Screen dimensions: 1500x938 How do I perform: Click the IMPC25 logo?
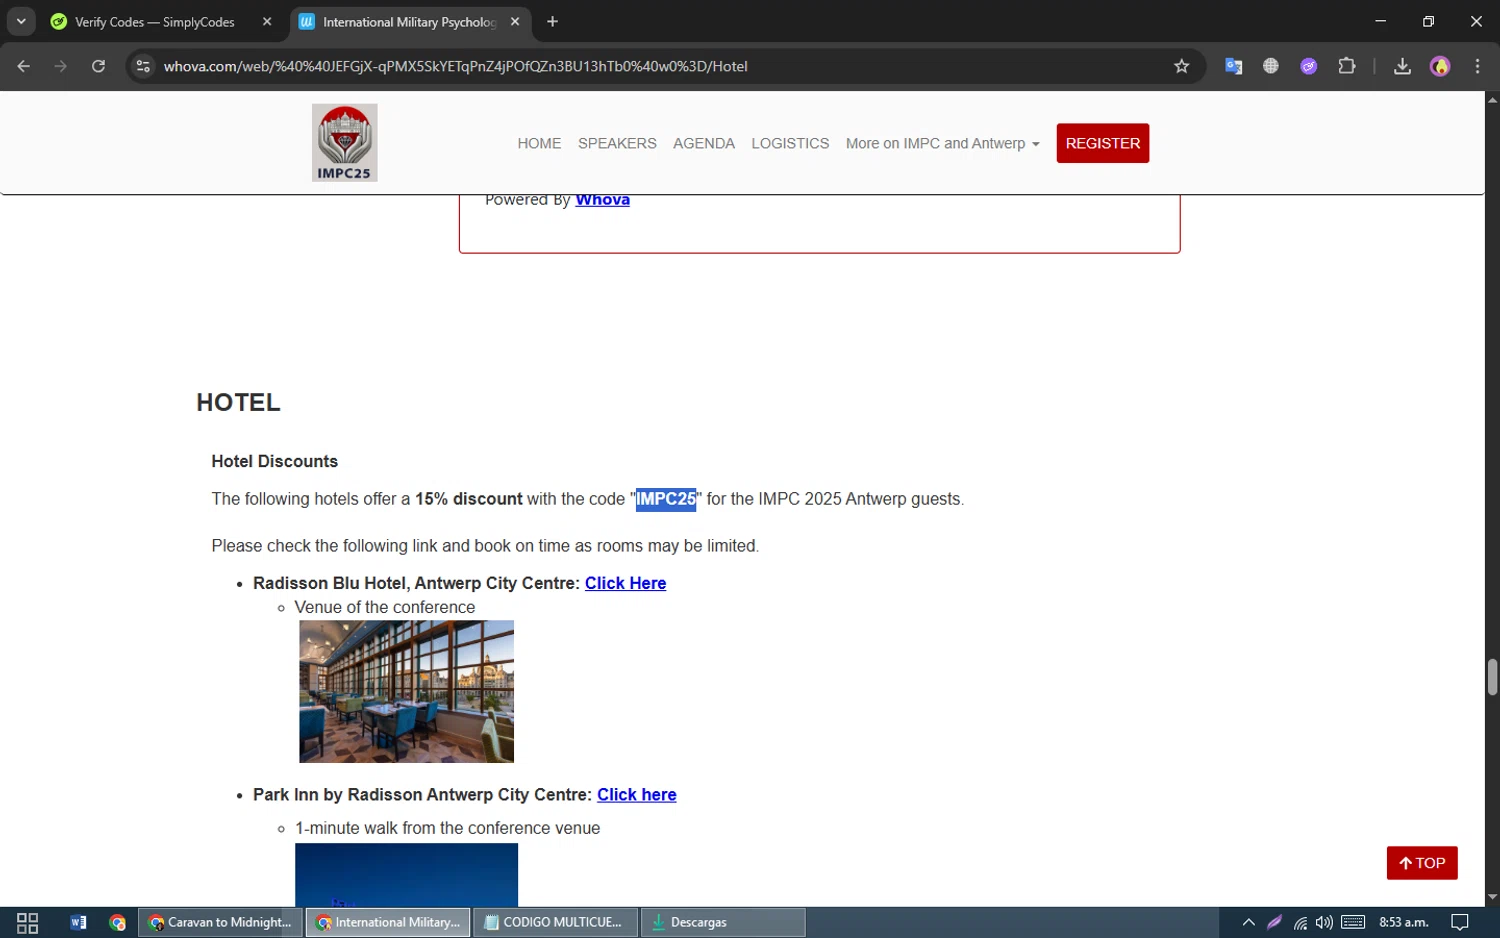coord(344,143)
